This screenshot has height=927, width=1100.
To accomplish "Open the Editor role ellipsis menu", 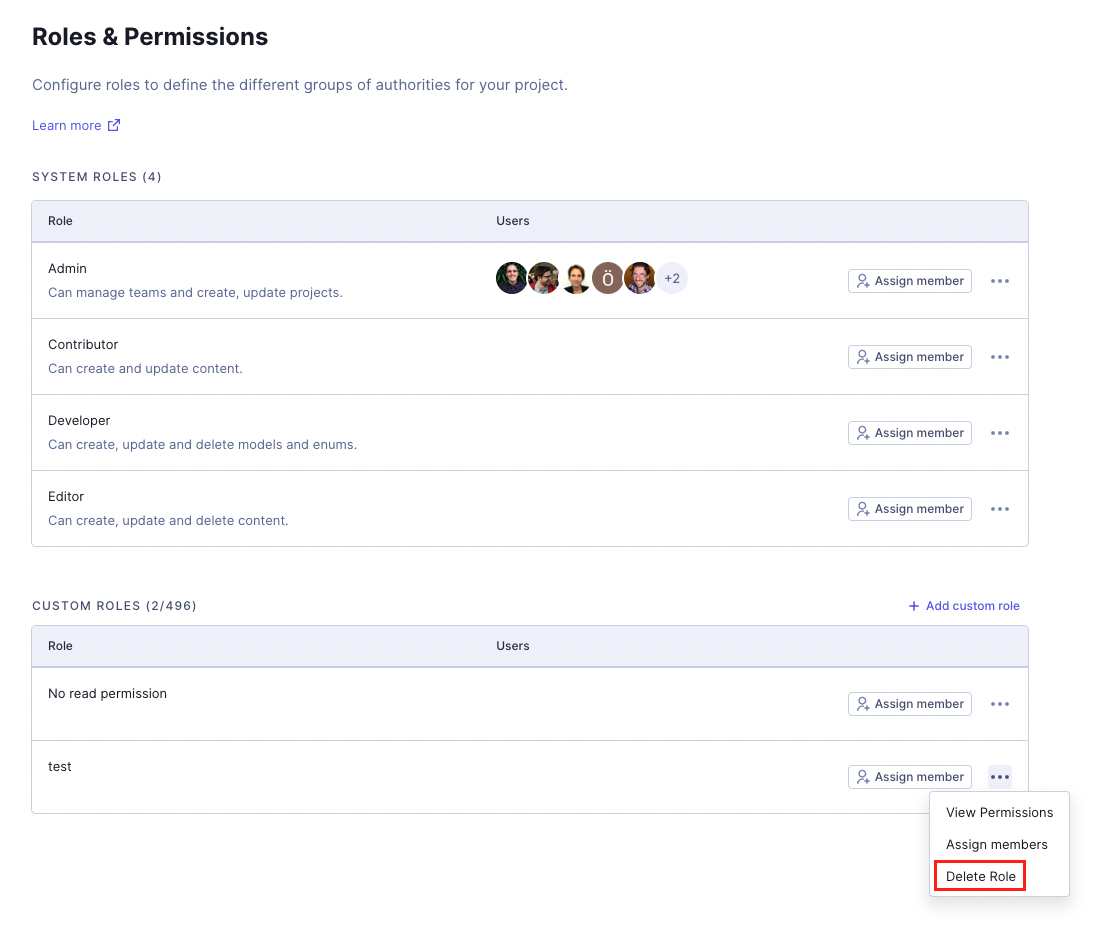I will click(999, 509).
